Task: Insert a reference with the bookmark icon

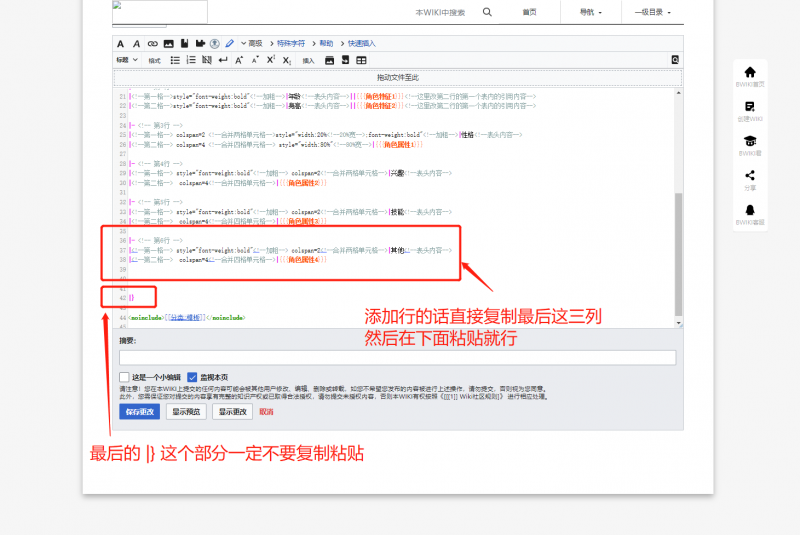Action: pos(184,43)
